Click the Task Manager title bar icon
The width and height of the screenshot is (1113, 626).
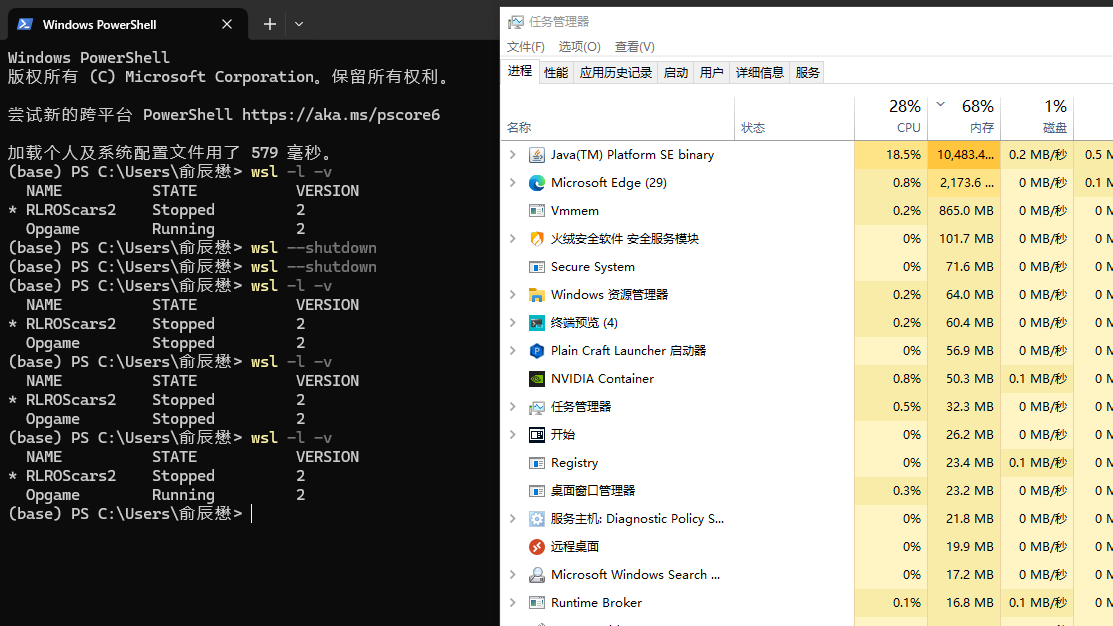click(515, 22)
